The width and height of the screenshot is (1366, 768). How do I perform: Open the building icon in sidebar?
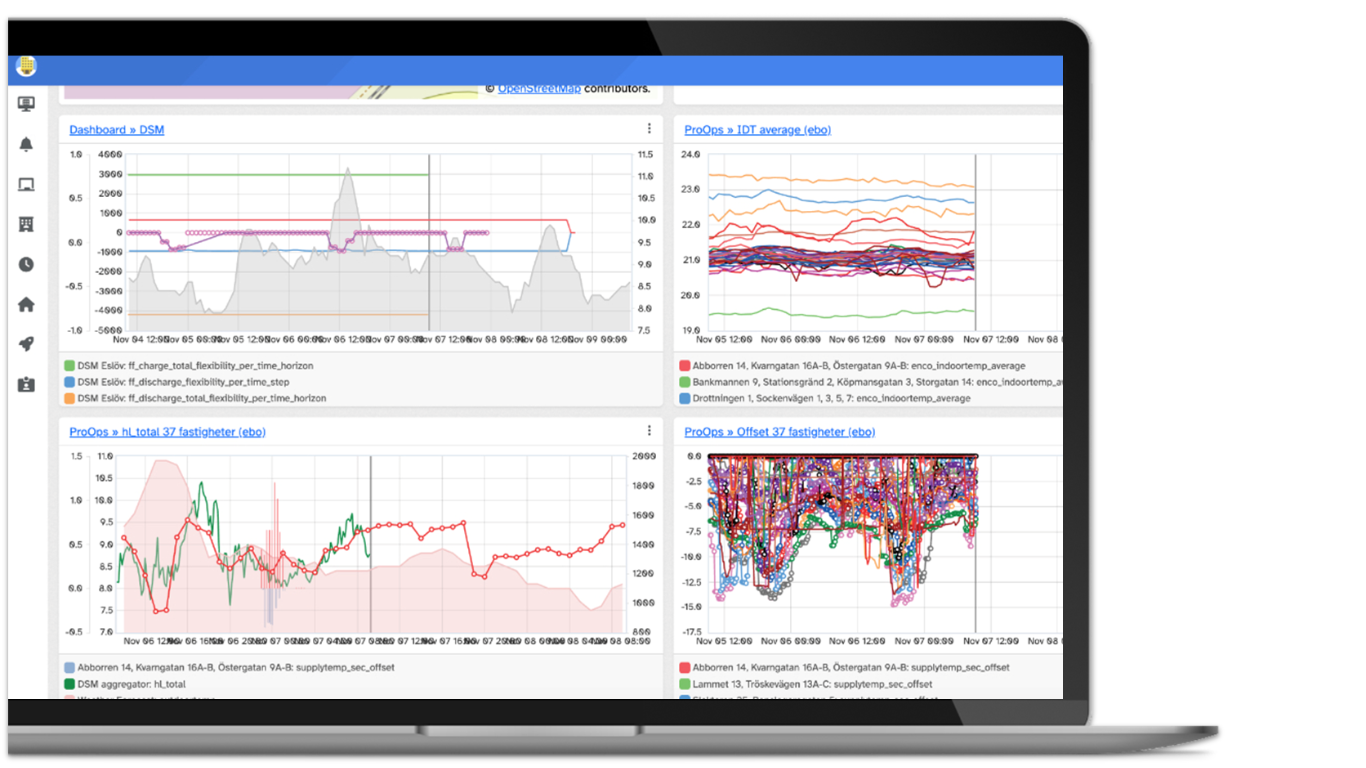(26, 224)
